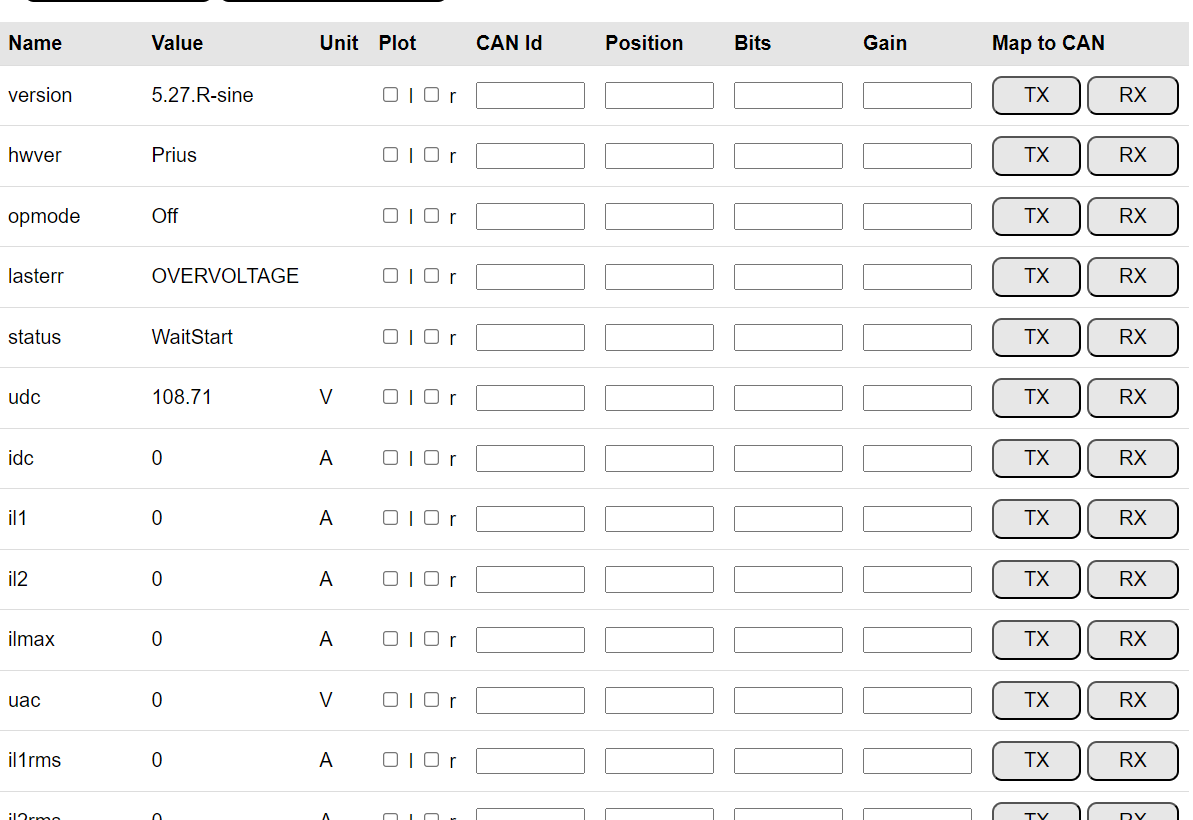Map il1rms to CAN with RX

click(x=1132, y=760)
